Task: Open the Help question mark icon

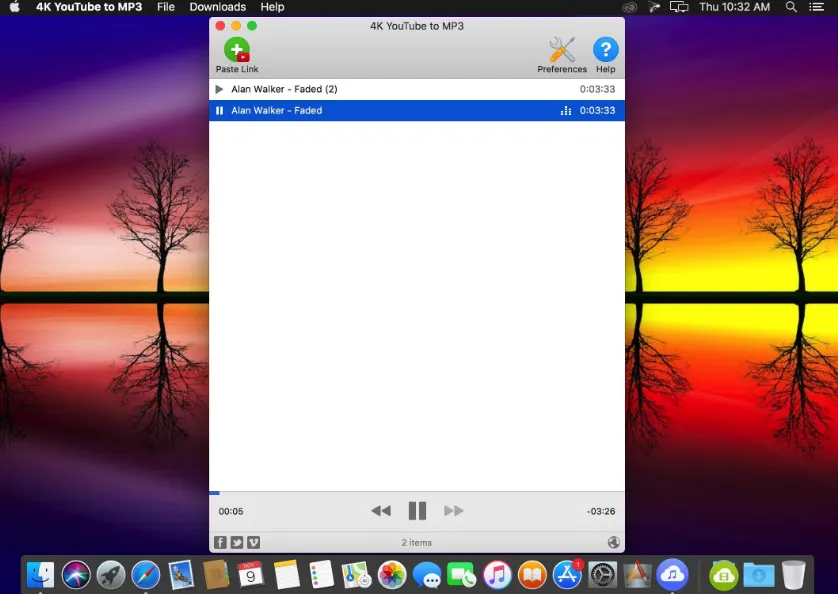Action: coord(606,50)
